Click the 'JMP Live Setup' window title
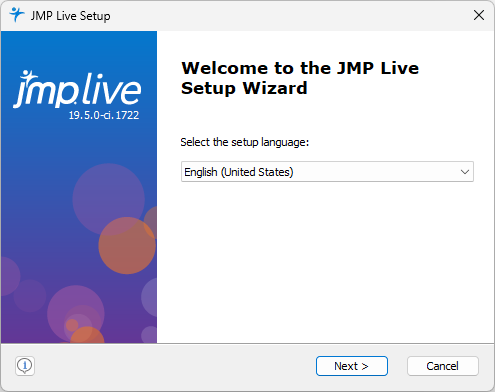This screenshot has width=495, height=392. 70,16
